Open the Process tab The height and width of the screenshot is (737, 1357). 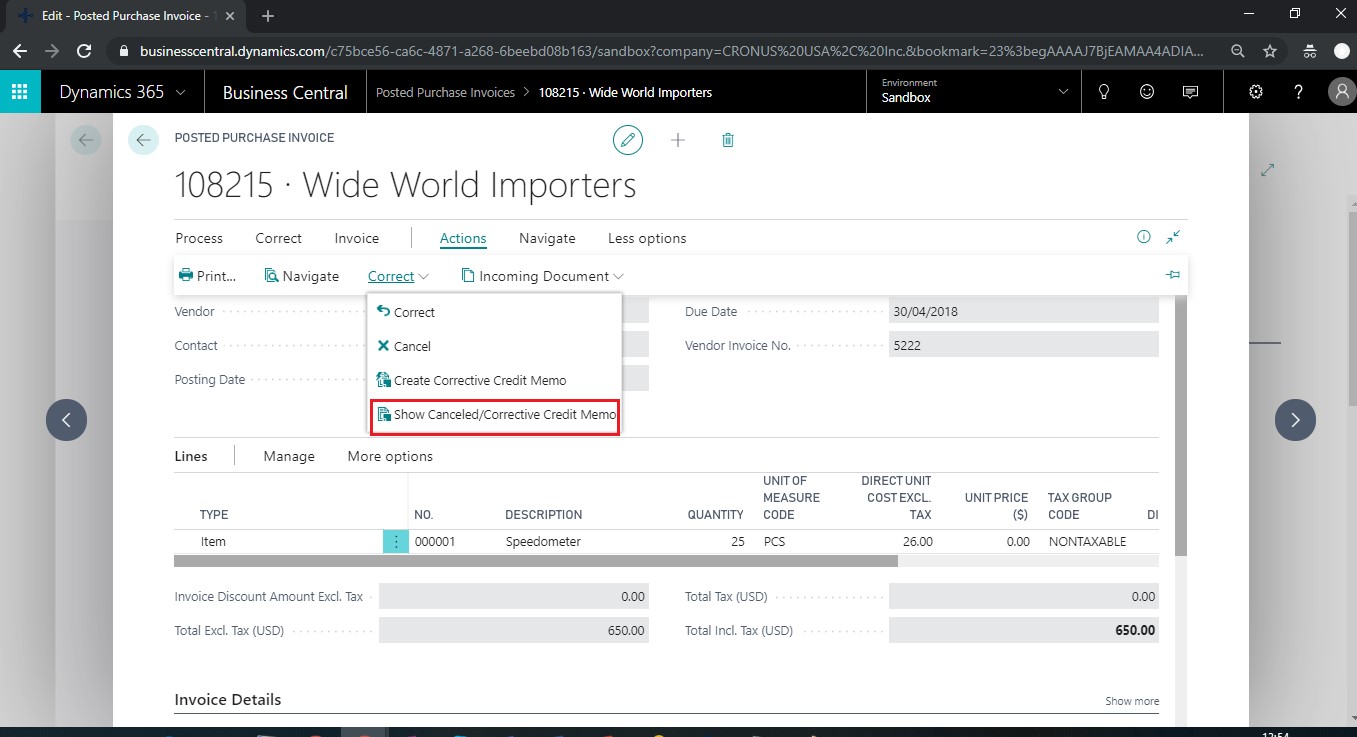pyautogui.click(x=199, y=238)
